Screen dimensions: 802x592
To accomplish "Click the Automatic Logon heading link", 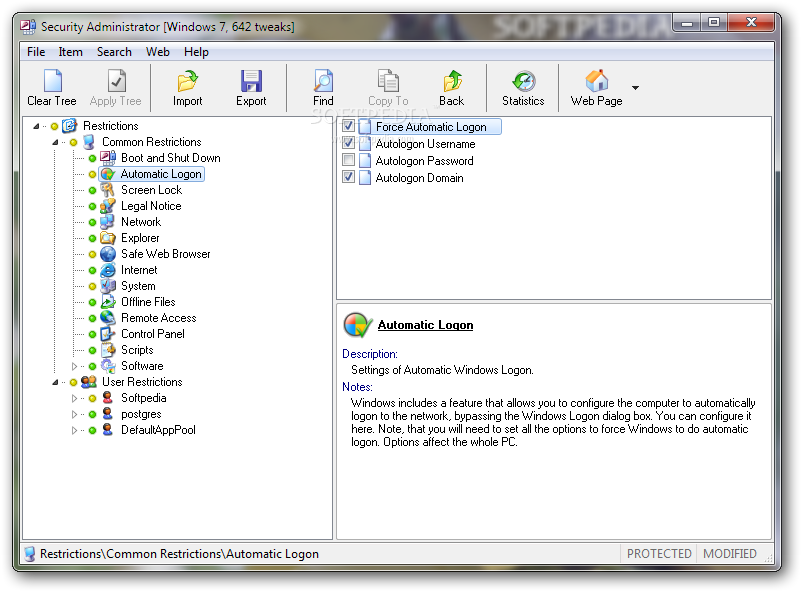I will click(x=426, y=325).
